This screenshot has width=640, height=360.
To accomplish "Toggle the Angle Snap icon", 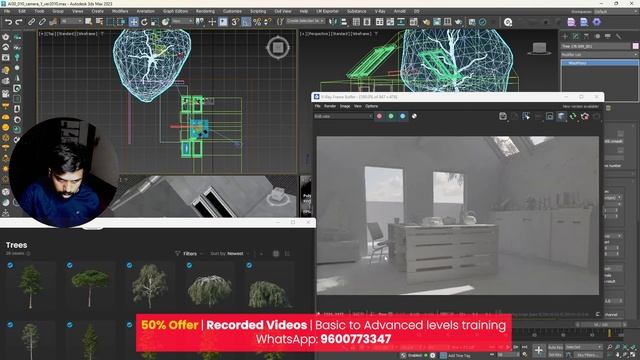I will tap(246, 22).
